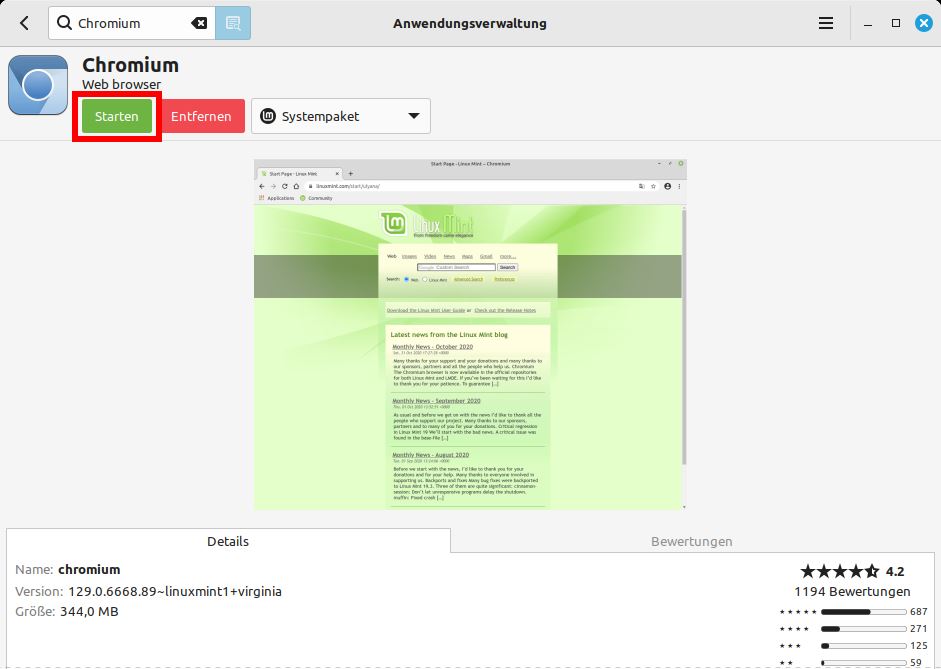Image resolution: width=941 pixels, height=669 pixels.
Task: Click the back arrow to return
Action: coord(22,22)
